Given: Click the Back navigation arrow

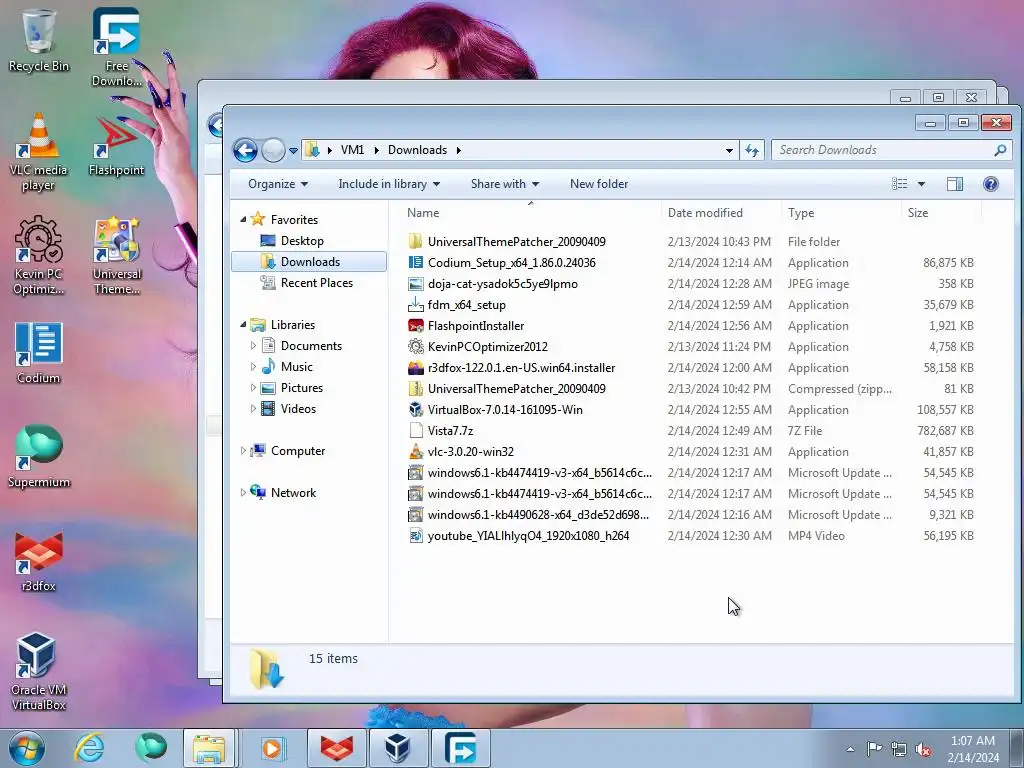Looking at the screenshot, I should (245, 150).
